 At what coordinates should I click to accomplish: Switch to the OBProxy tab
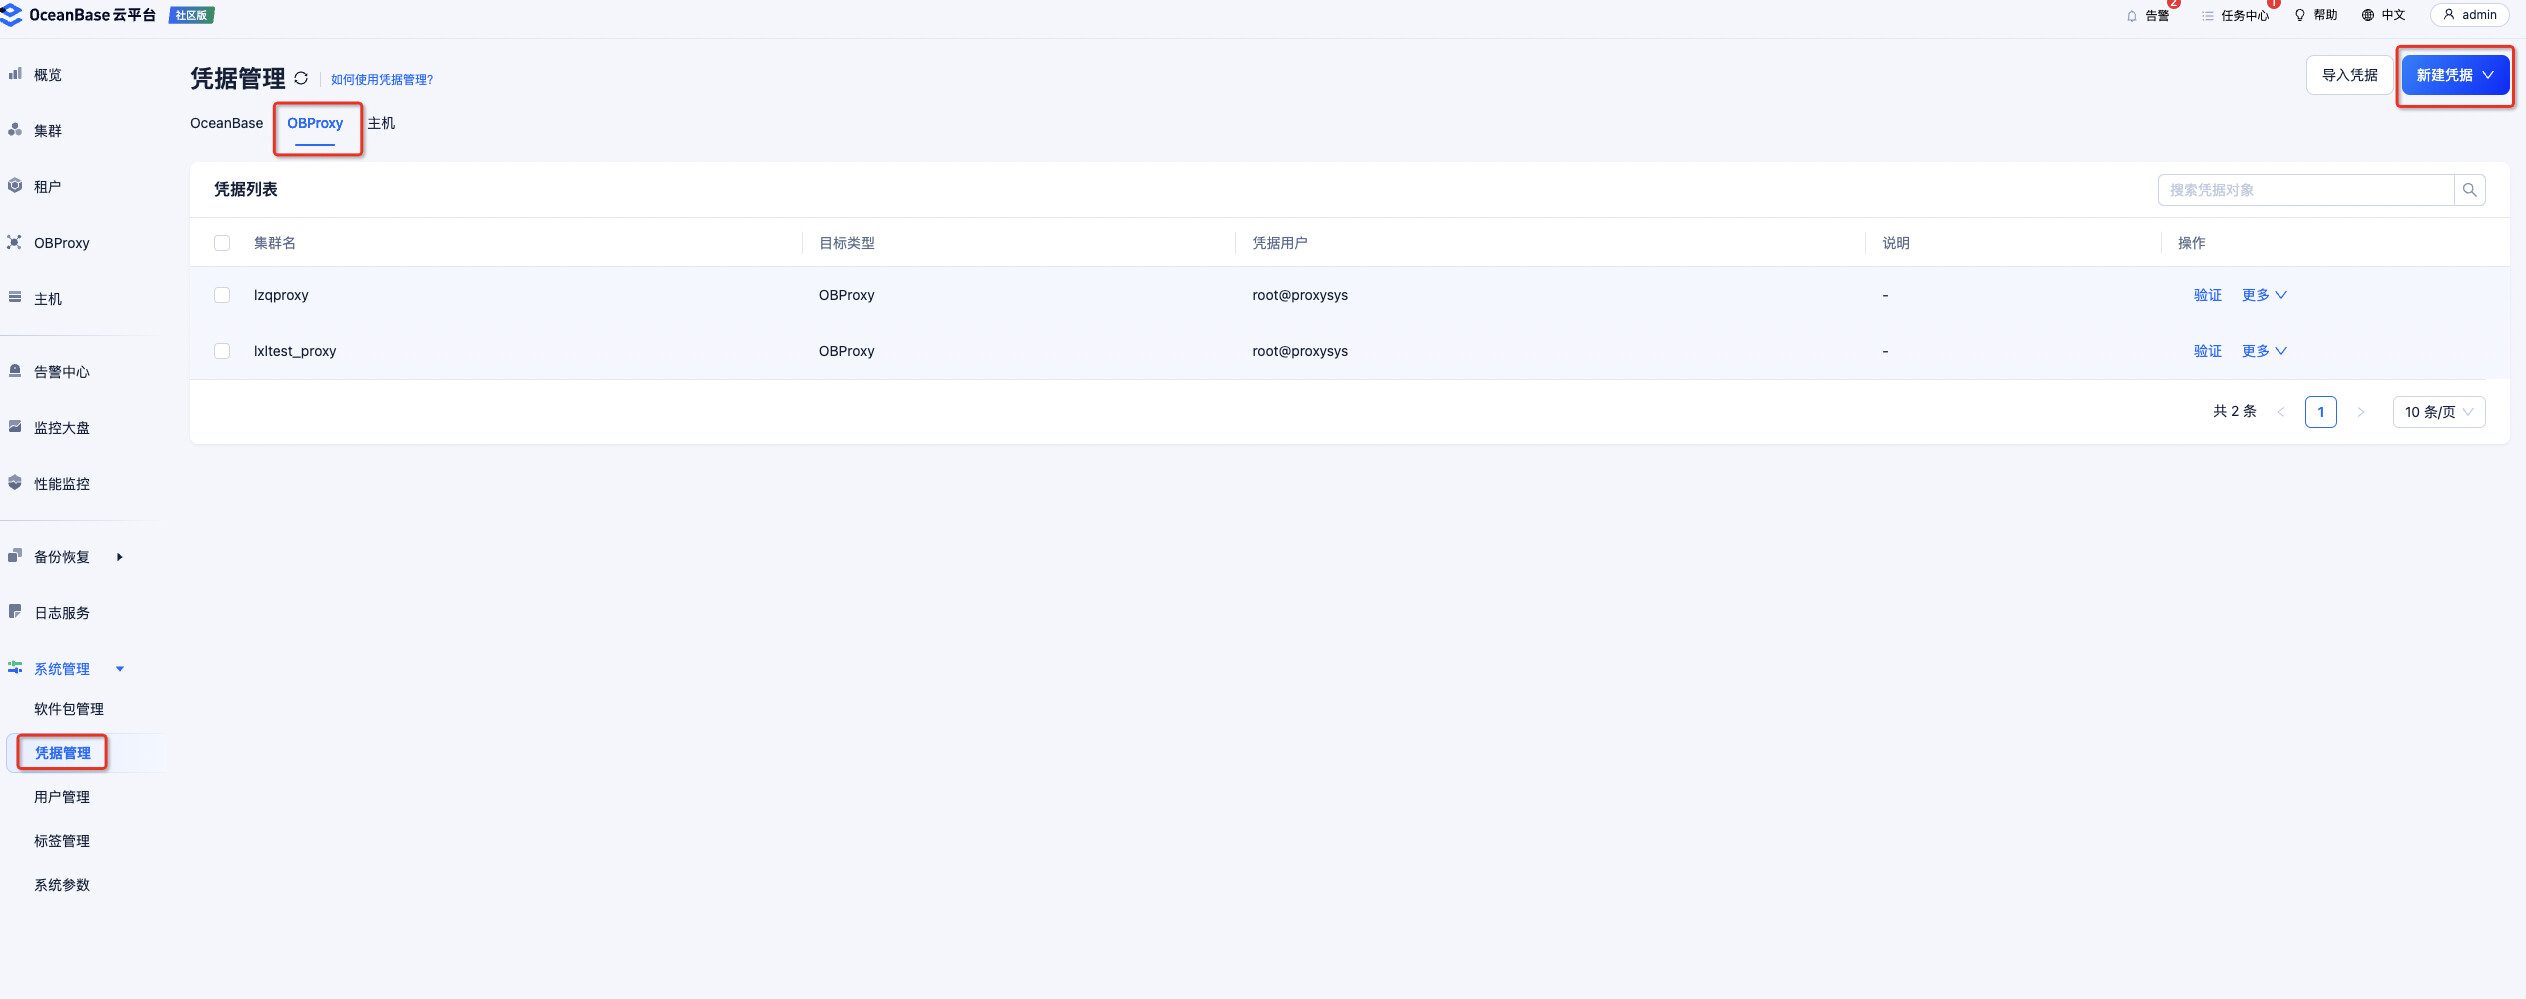(x=315, y=123)
